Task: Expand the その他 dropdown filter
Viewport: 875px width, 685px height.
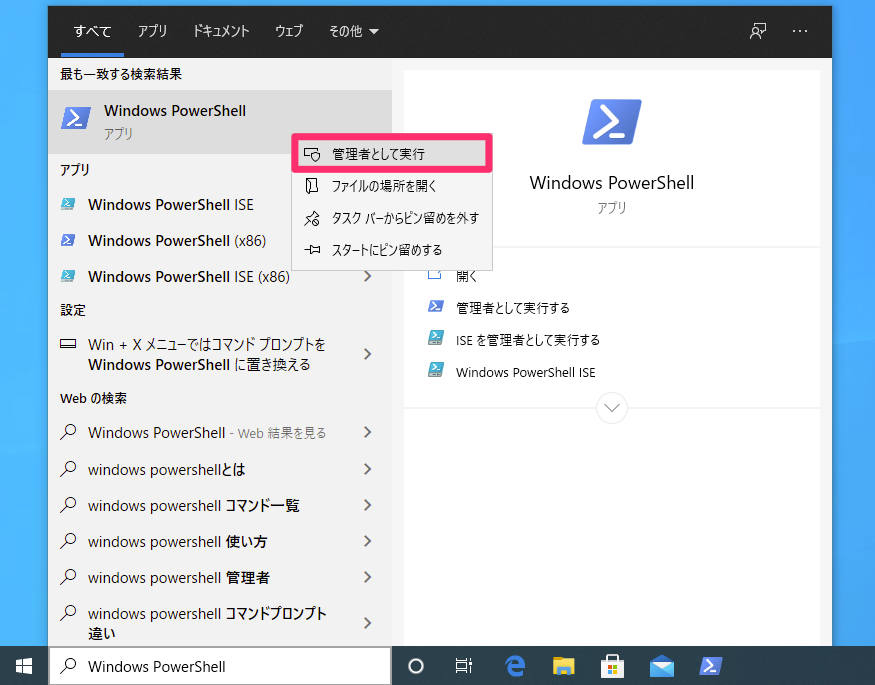Action: pyautogui.click(x=353, y=31)
